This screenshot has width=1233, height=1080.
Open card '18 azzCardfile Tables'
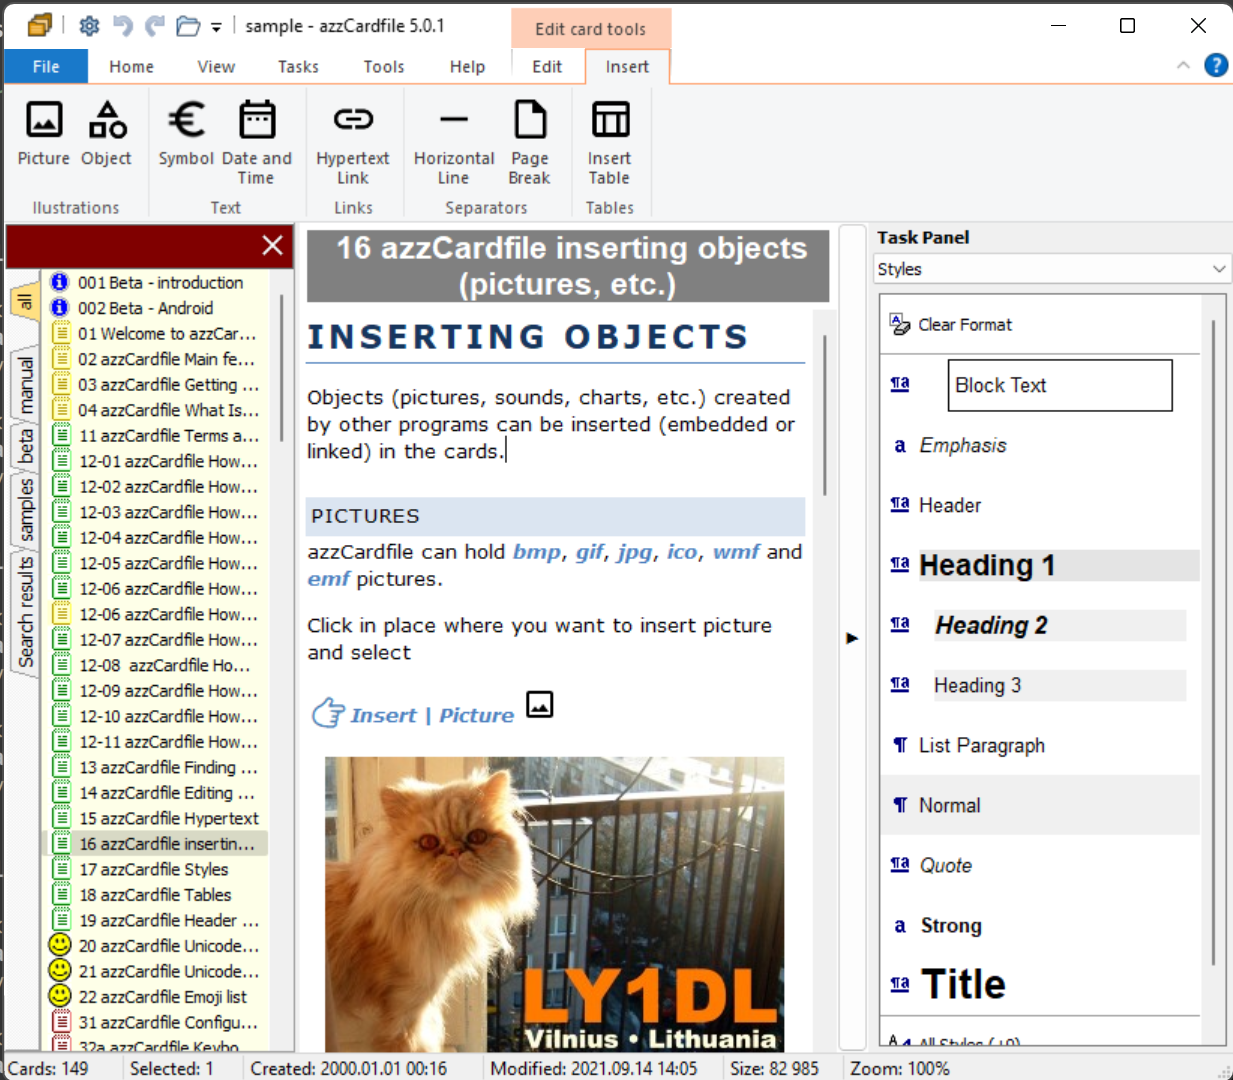(x=155, y=894)
